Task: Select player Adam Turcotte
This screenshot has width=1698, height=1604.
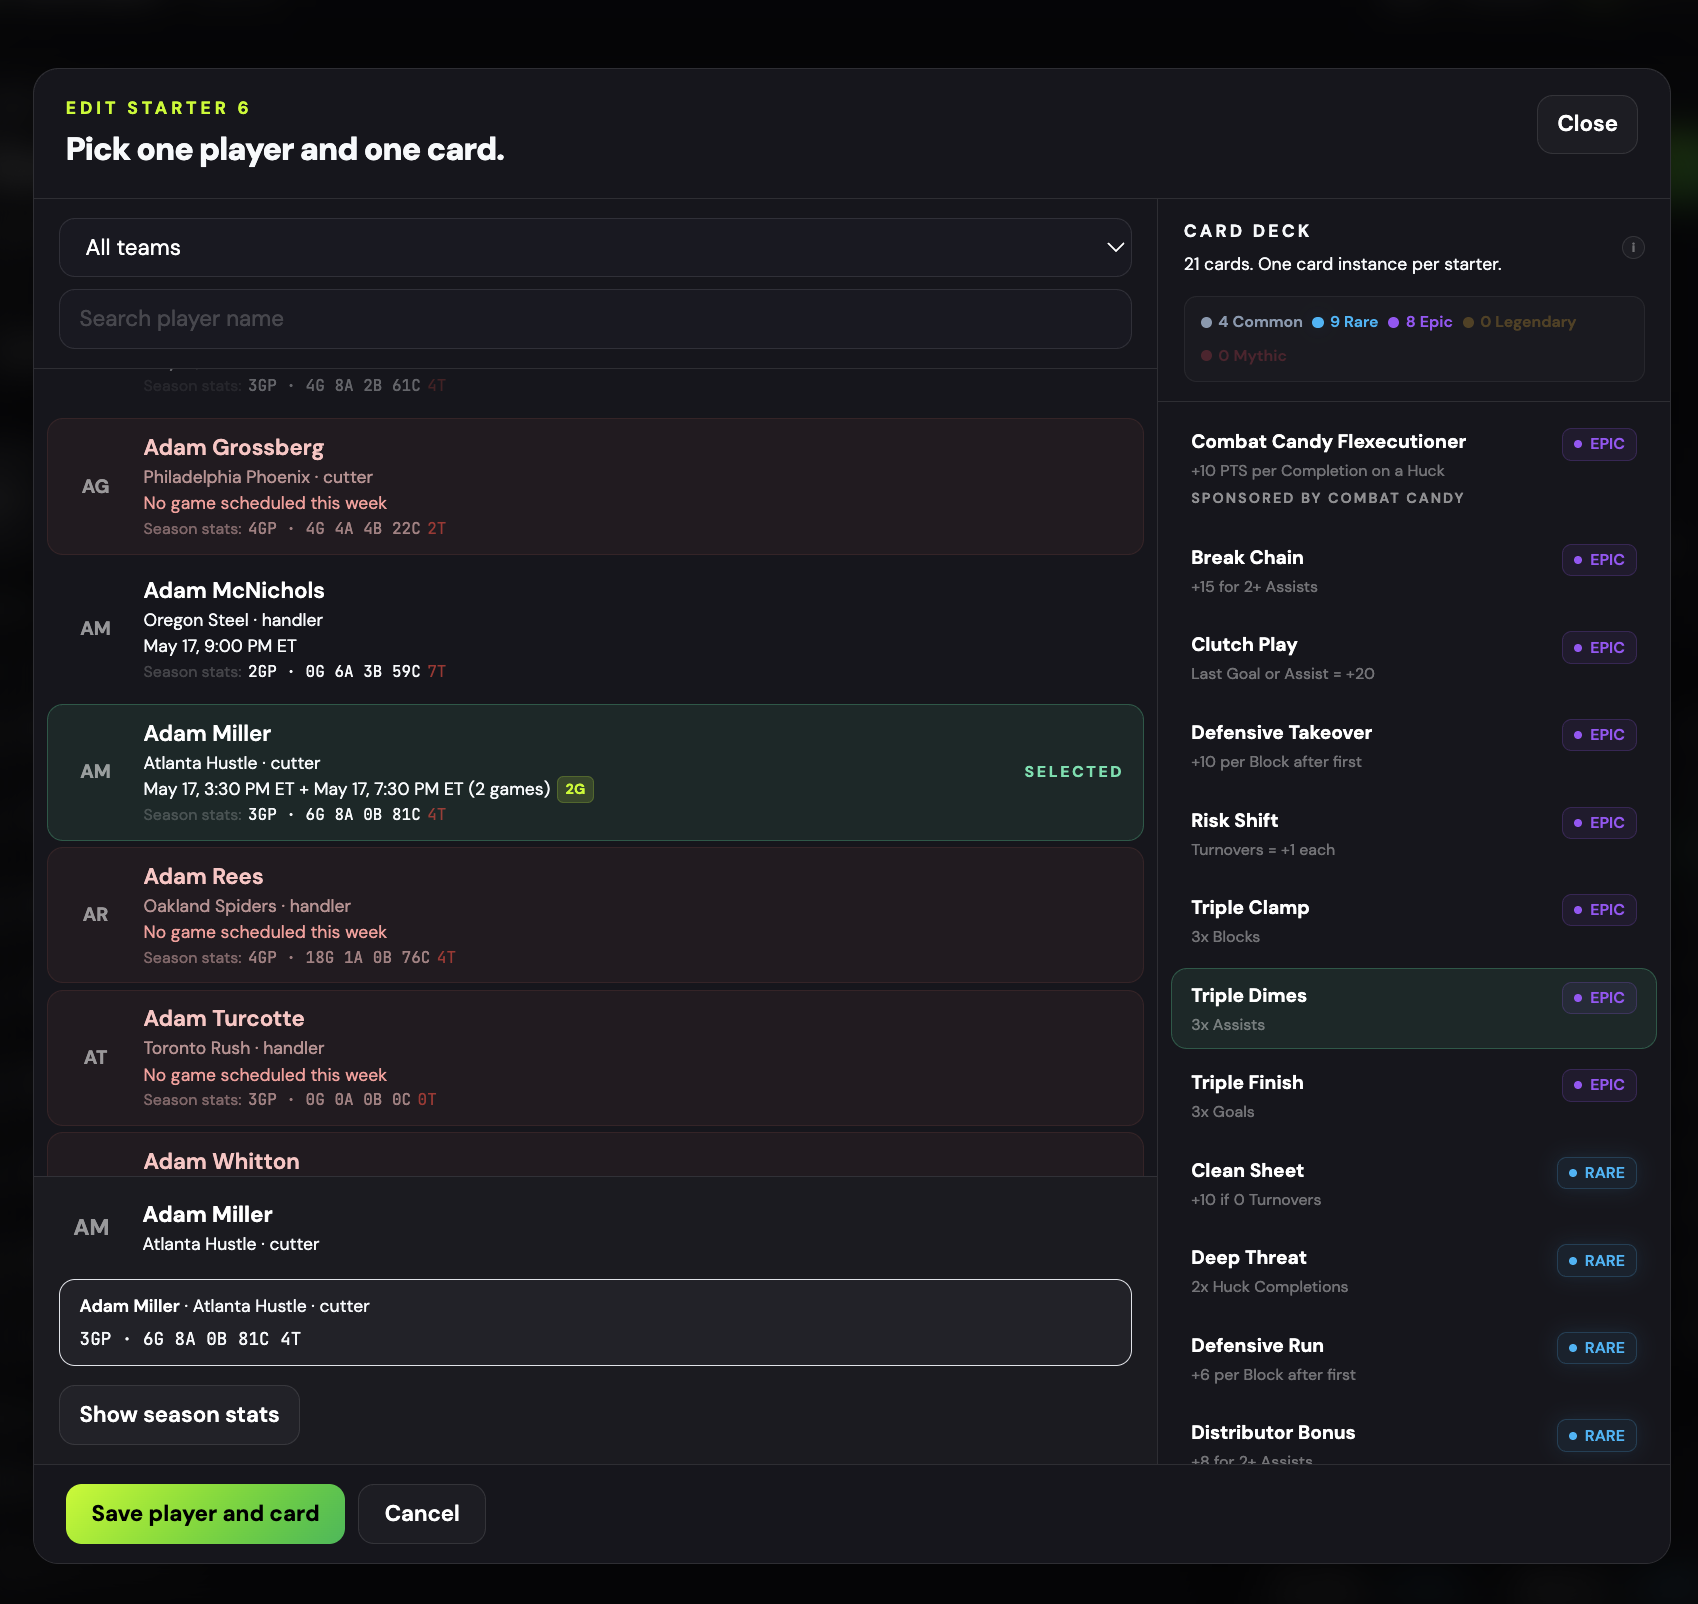Action: [595, 1058]
